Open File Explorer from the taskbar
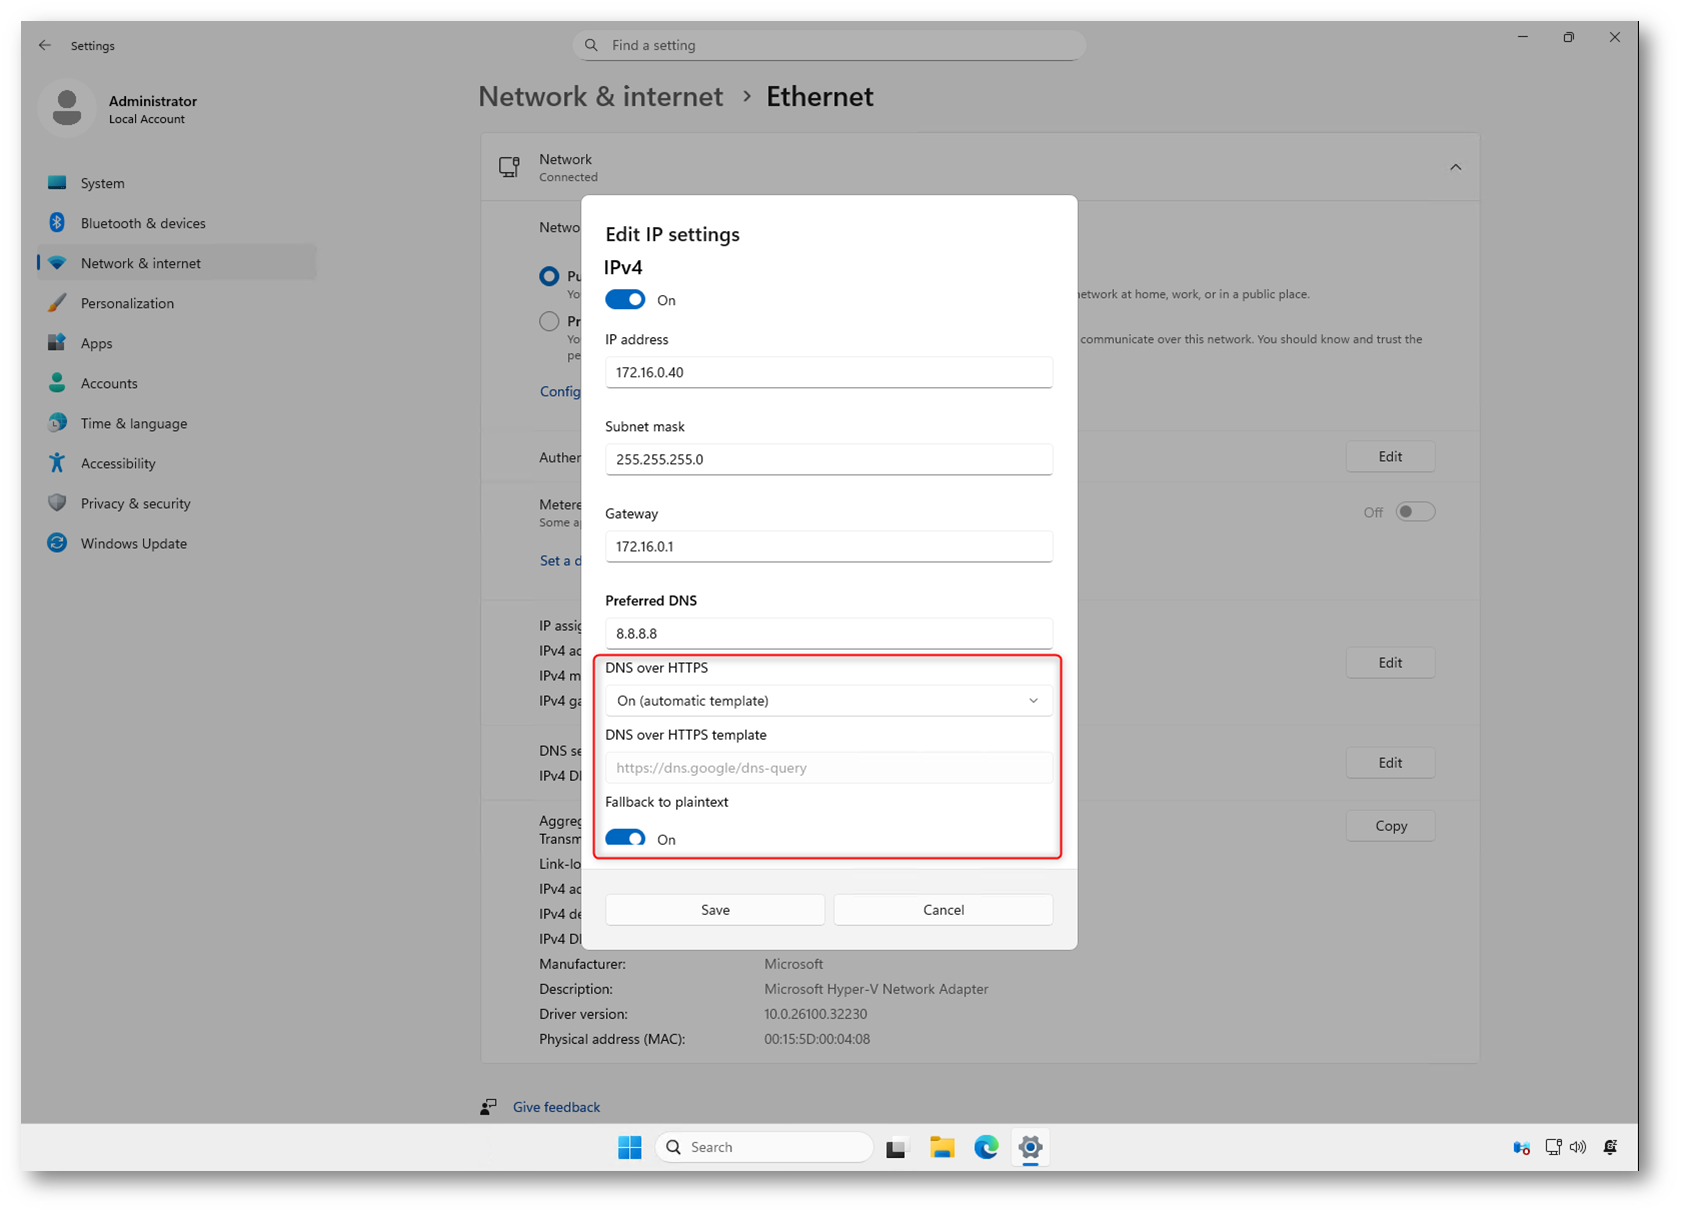Viewport: 1681px width, 1213px height. coord(941,1147)
